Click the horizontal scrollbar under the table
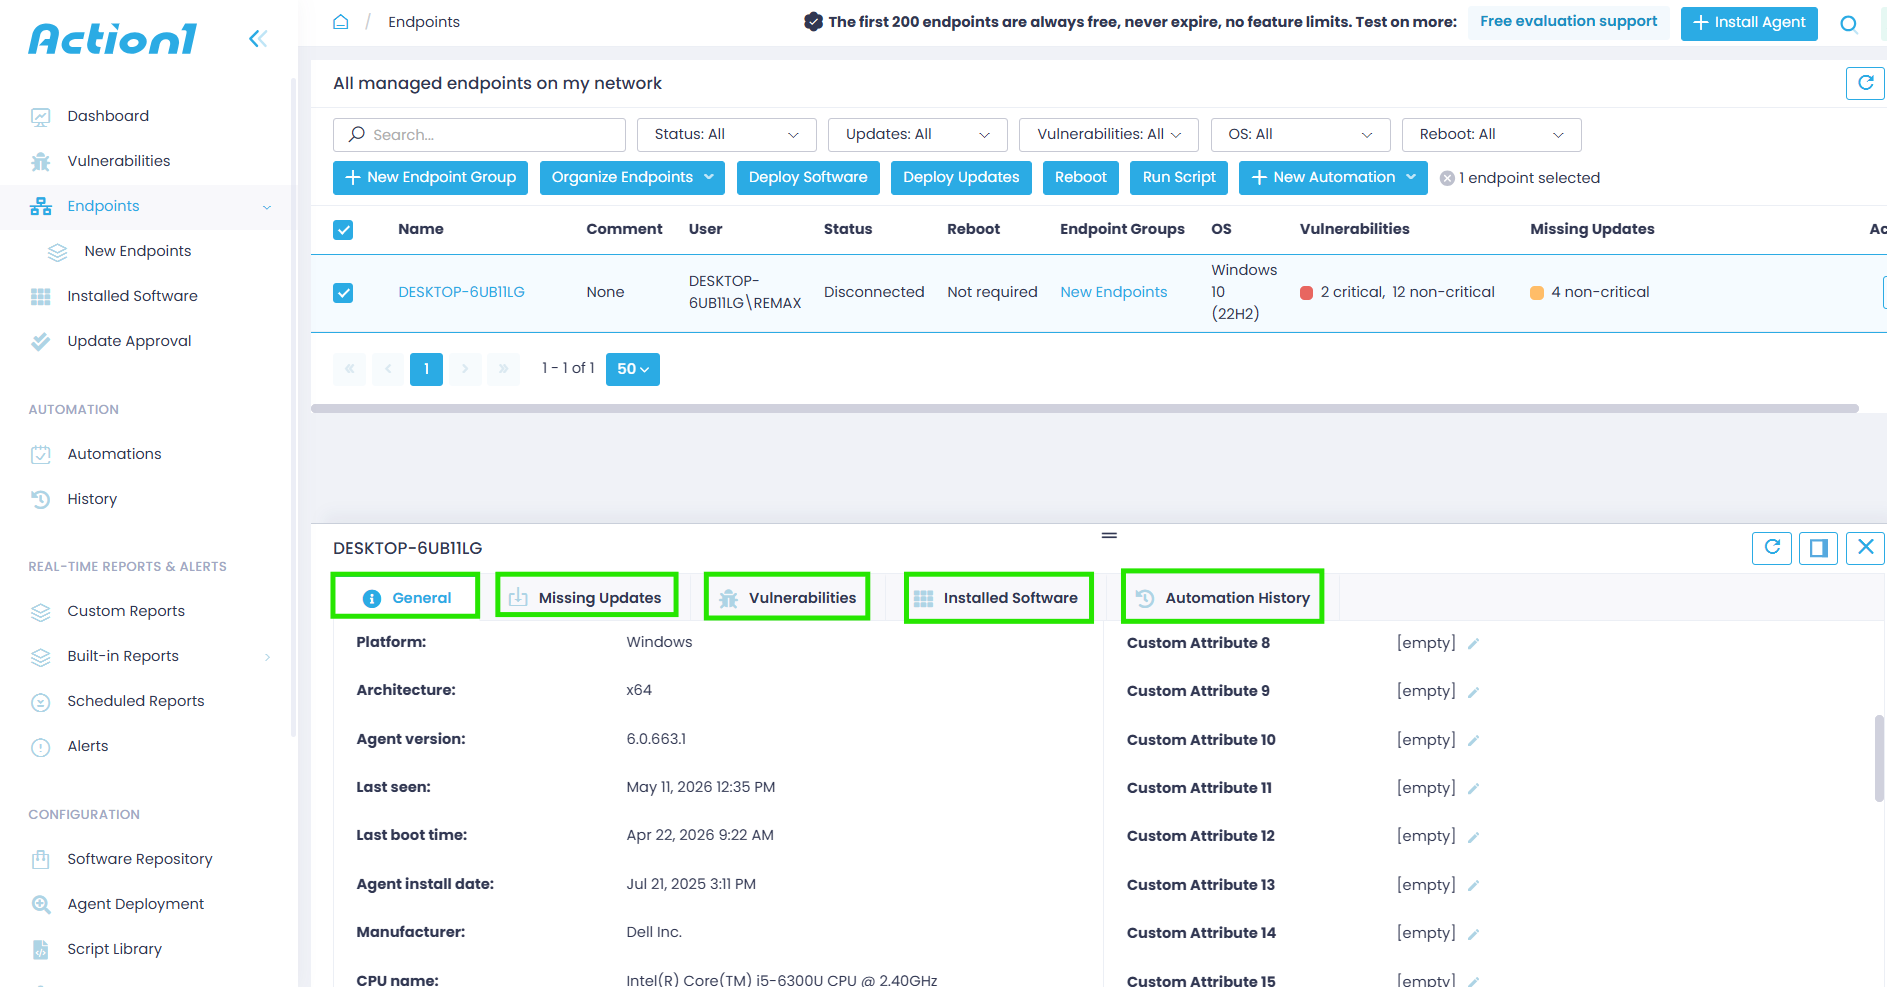This screenshot has height=987, width=1887. pos(1085,409)
